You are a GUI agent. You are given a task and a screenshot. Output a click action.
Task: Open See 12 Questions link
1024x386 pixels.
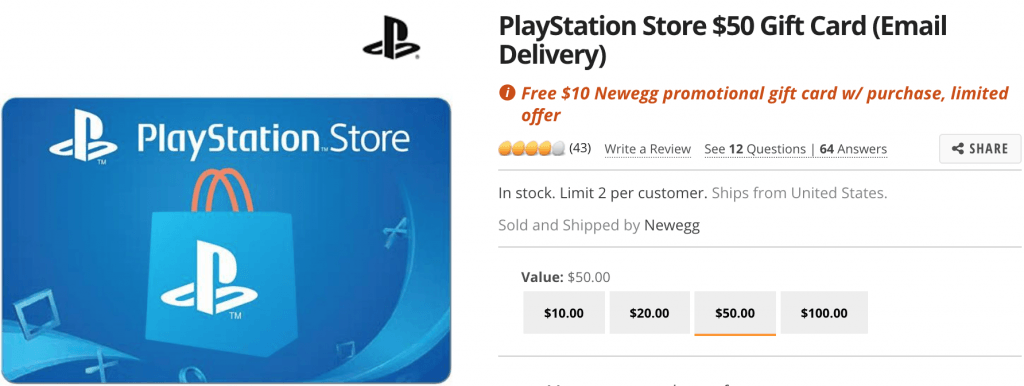coord(755,150)
